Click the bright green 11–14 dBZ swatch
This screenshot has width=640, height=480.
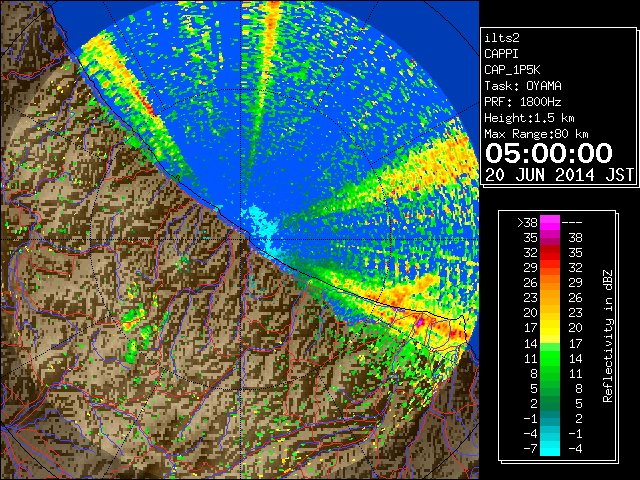pyautogui.click(x=550, y=358)
